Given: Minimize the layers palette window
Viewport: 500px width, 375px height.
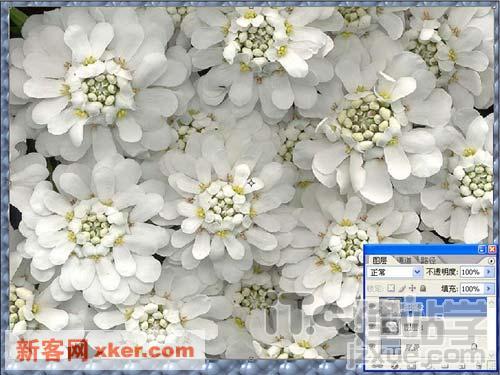Looking at the screenshot, I should (482, 249).
